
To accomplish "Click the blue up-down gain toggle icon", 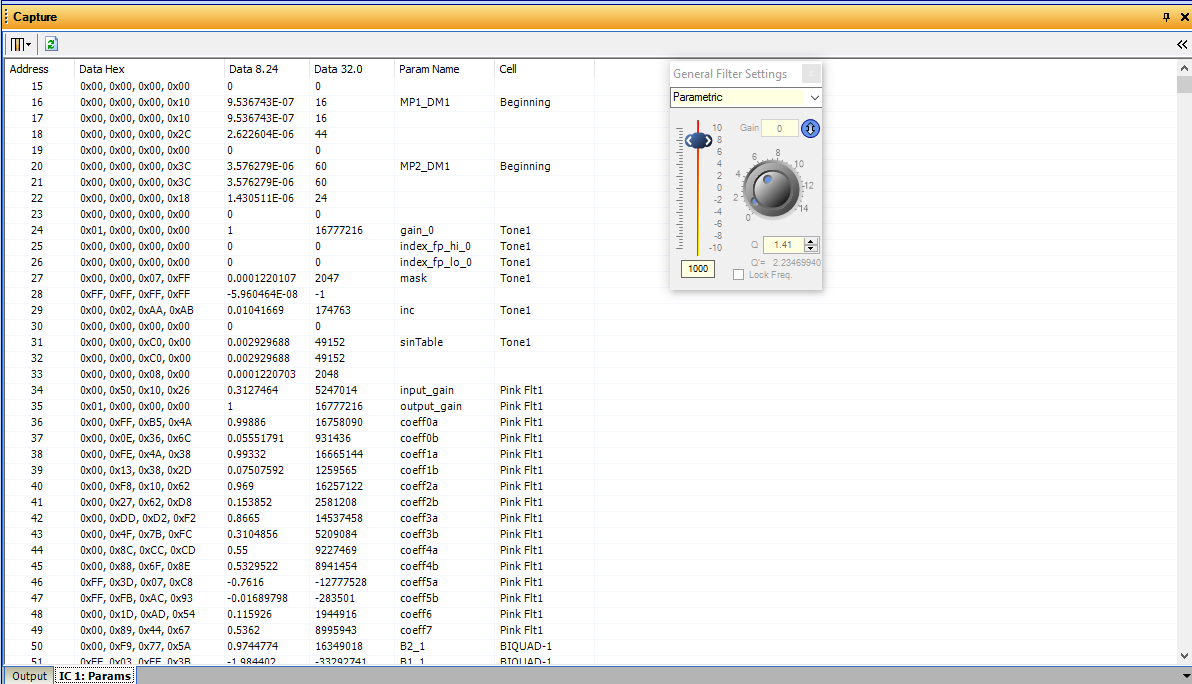I will (x=810, y=128).
